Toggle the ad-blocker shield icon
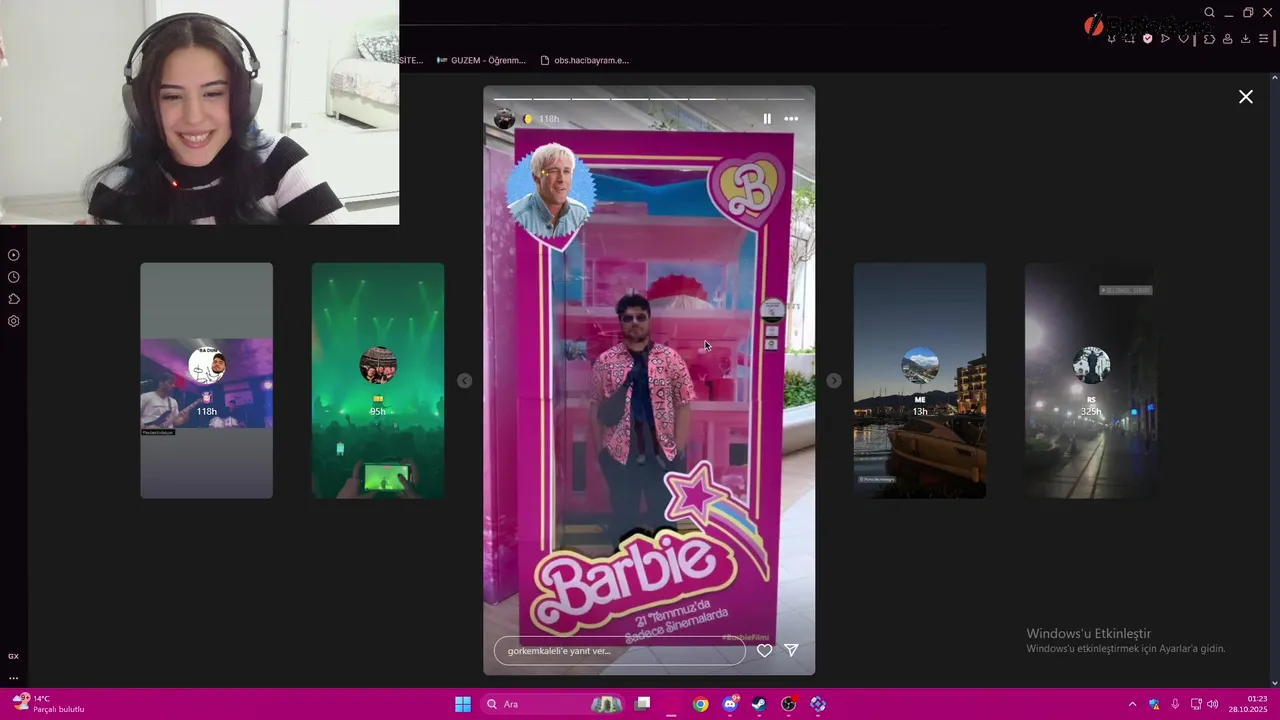This screenshot has height=720, width=1280. coord(1148,38)
